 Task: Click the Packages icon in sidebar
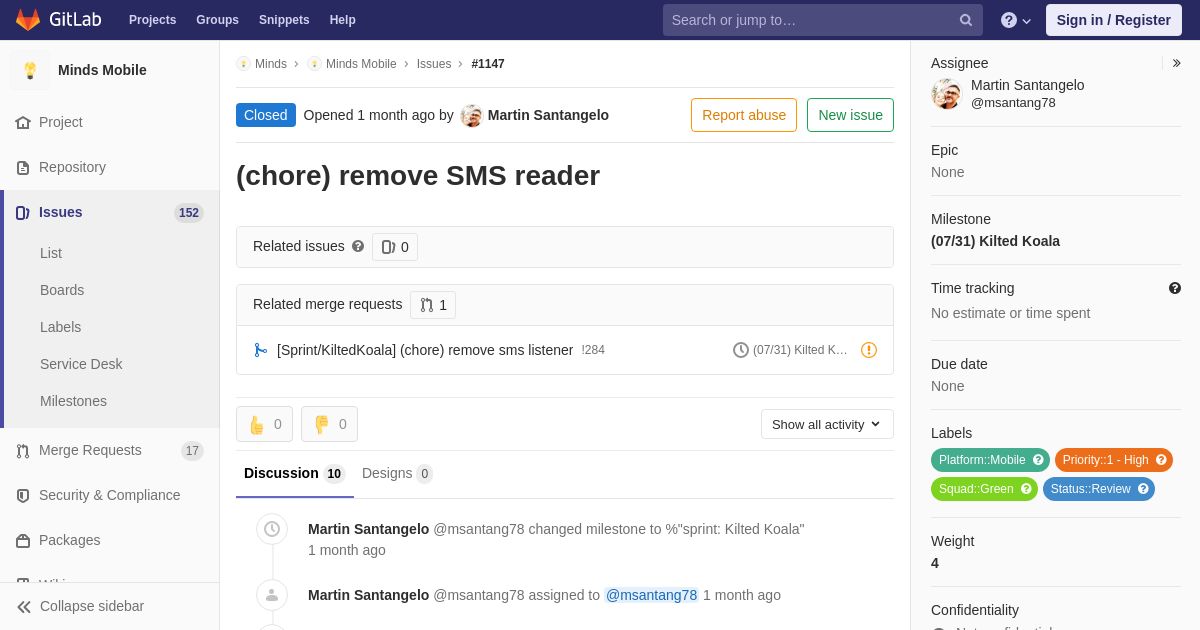tap(23, 540)
